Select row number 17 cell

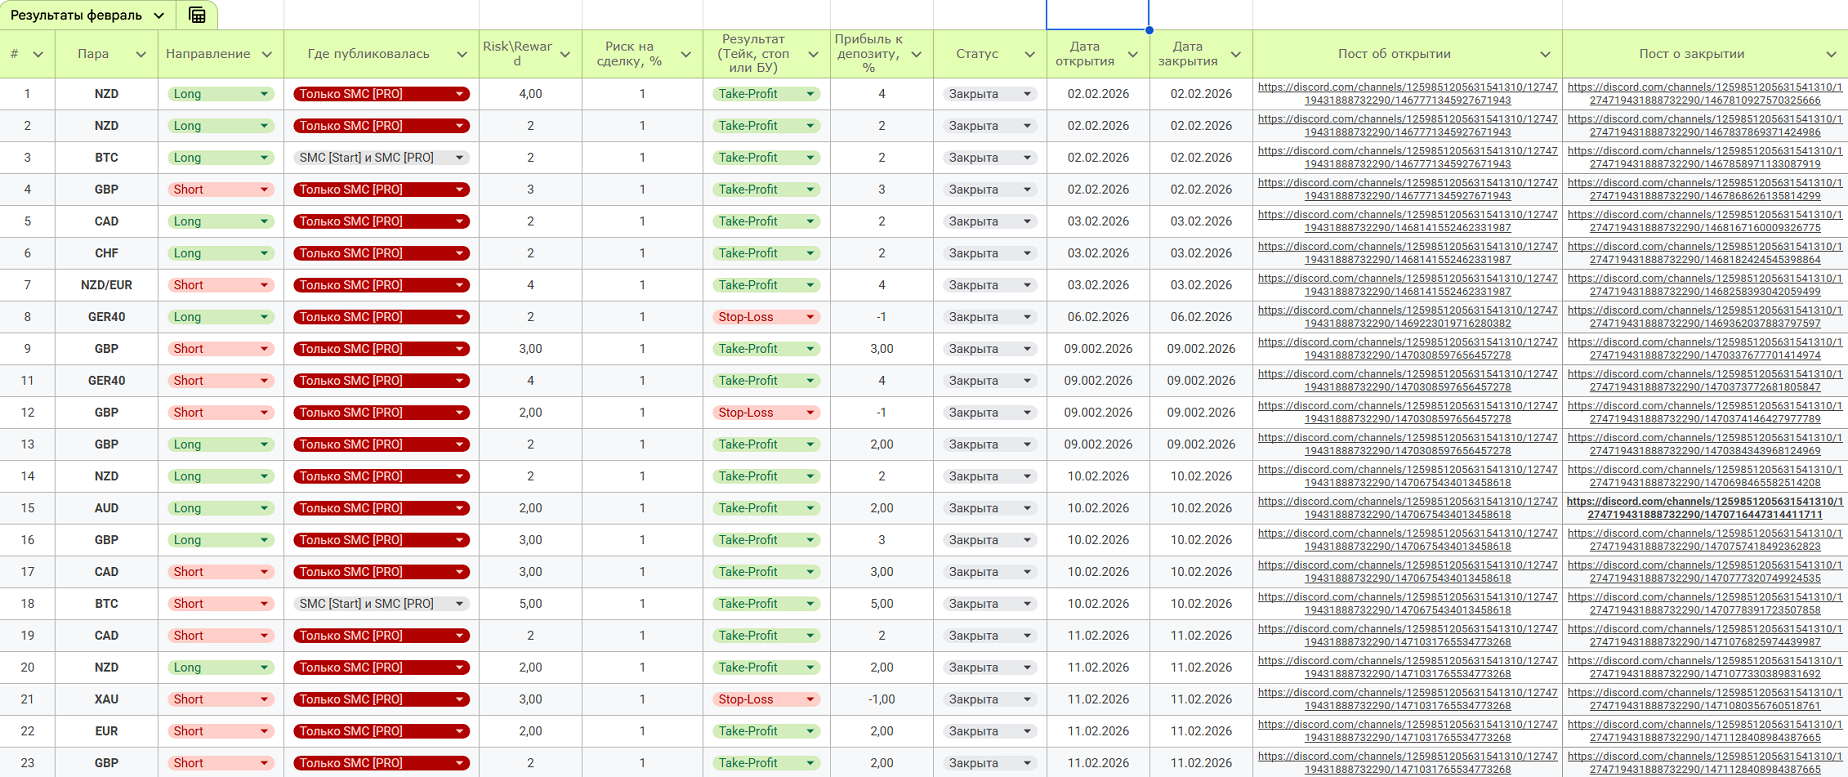[27, 572]
